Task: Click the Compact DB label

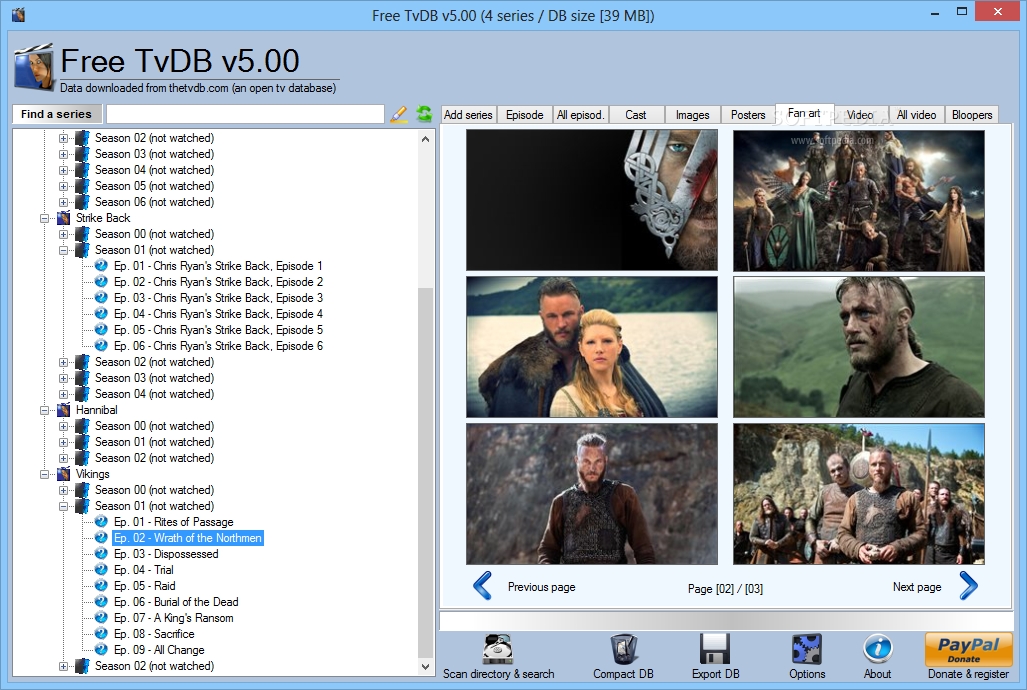Action: tap(623, 674)
